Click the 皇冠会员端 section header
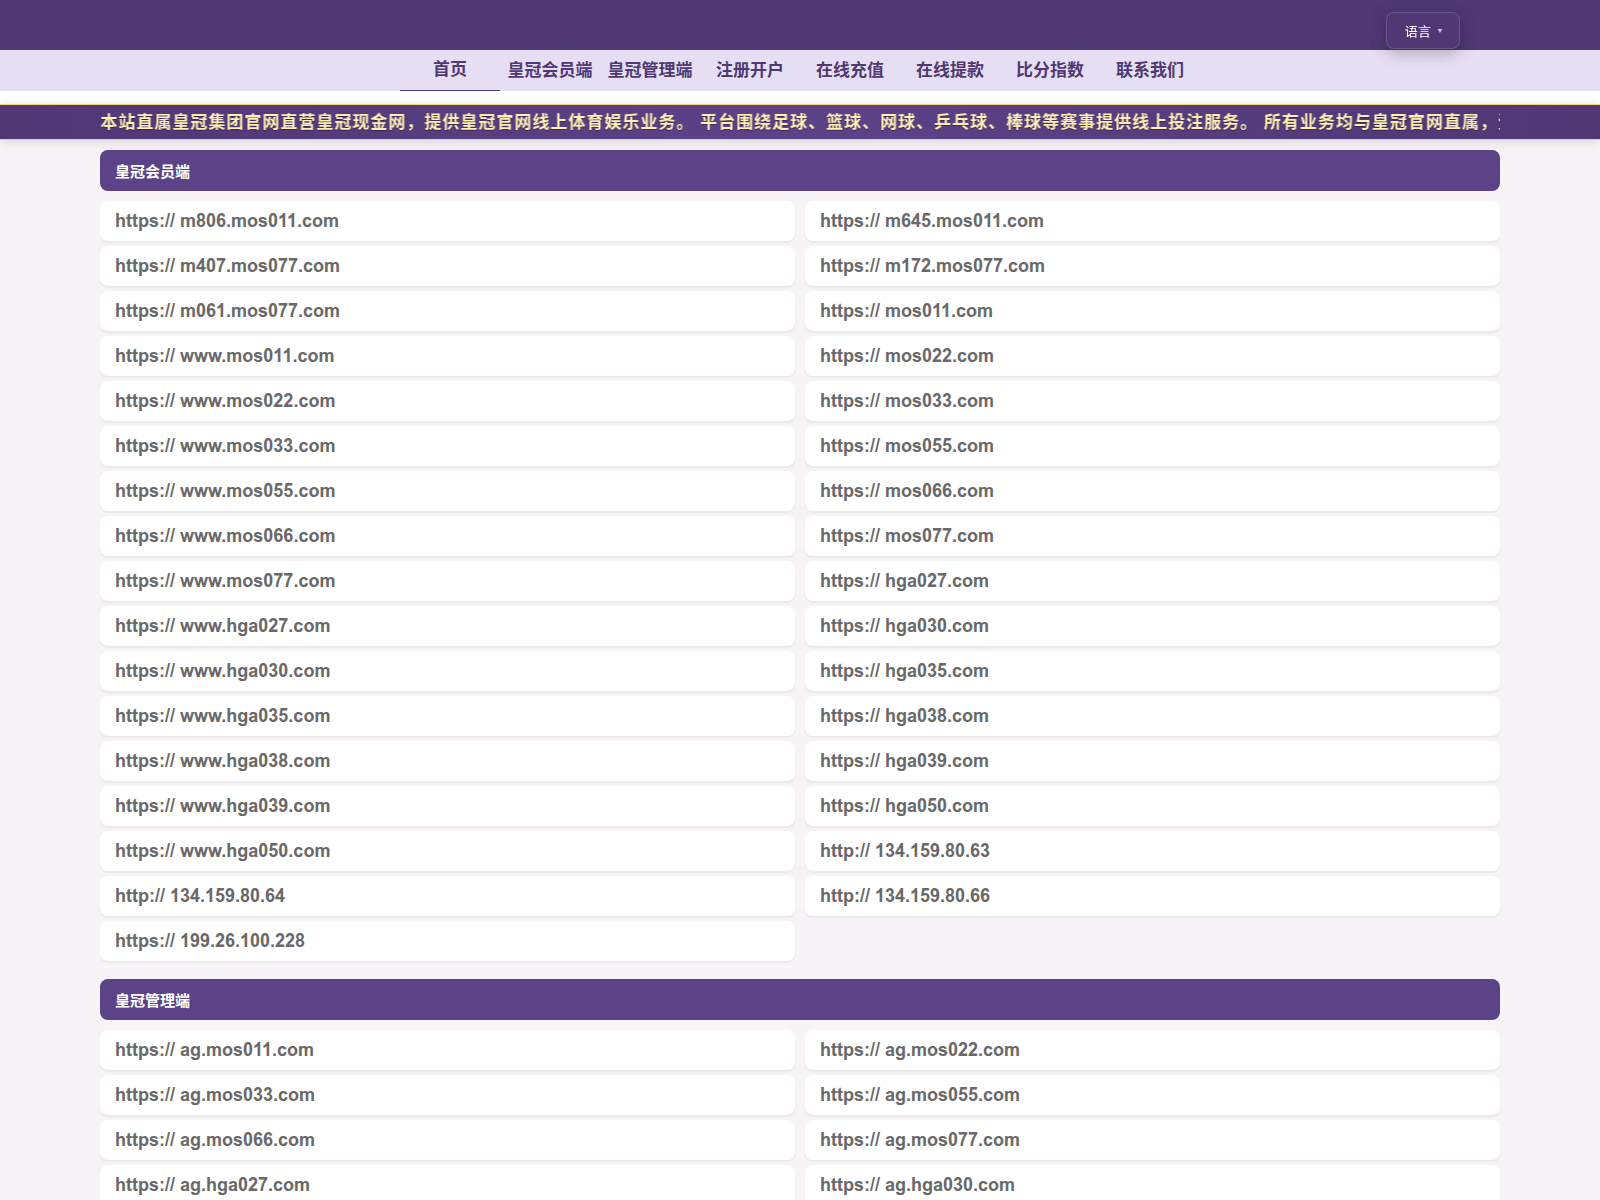The height and width of the screenshot is (1200, 1600). (800, 171)
